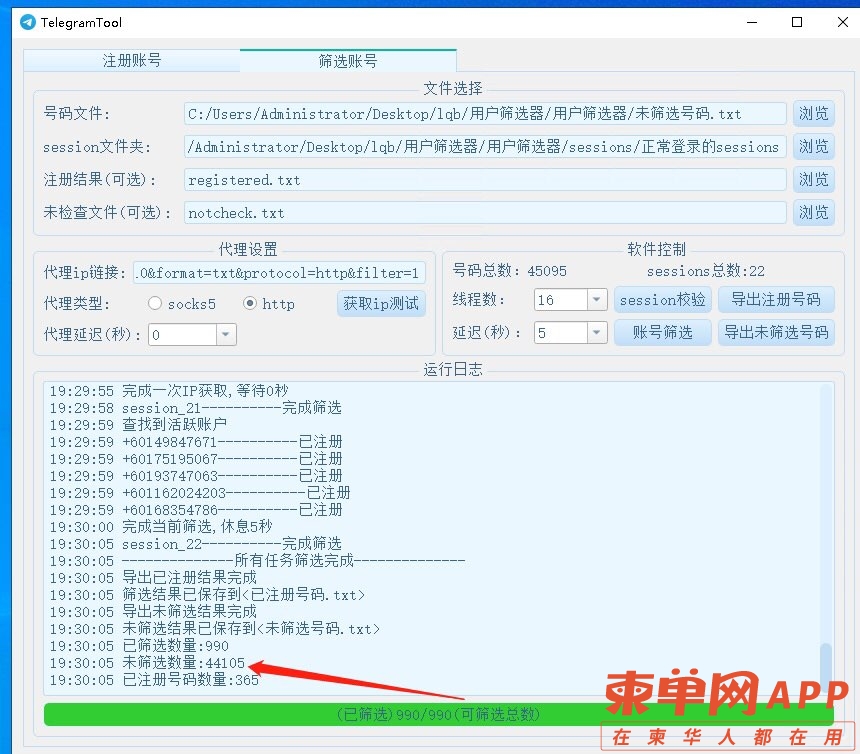Click the 导出未筛选号码 button

pos(776,332)
